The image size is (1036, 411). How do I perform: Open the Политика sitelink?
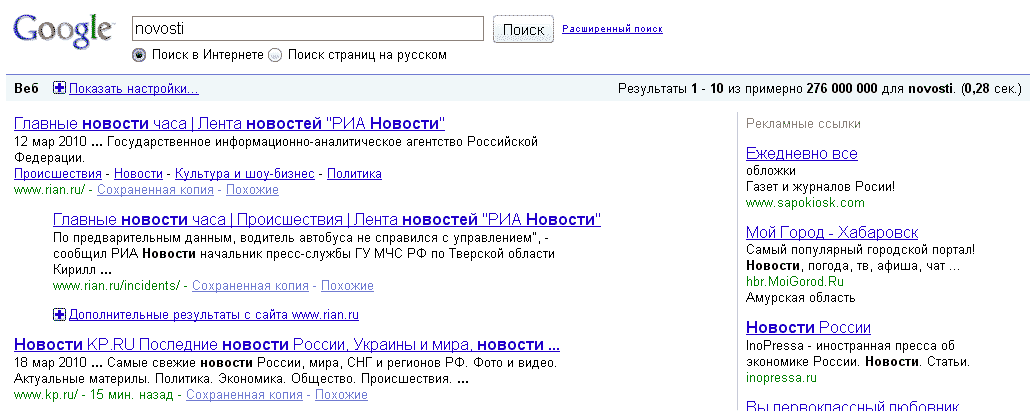click(x=354, y=174)
